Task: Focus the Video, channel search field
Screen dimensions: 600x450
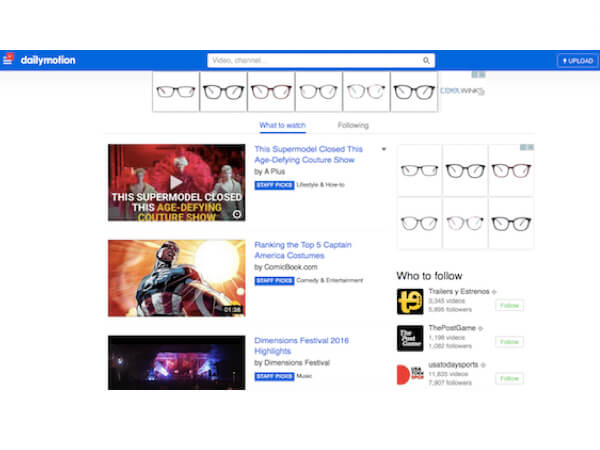Action: (315, 61)
